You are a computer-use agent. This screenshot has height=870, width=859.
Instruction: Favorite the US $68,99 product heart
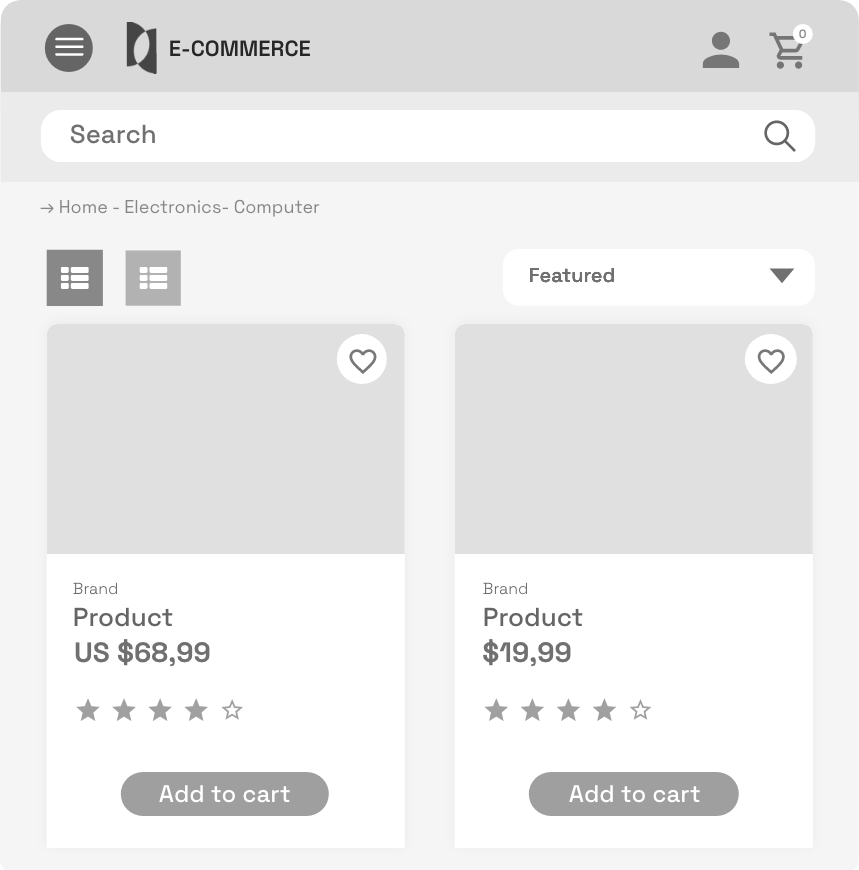[x=362, y=360]
